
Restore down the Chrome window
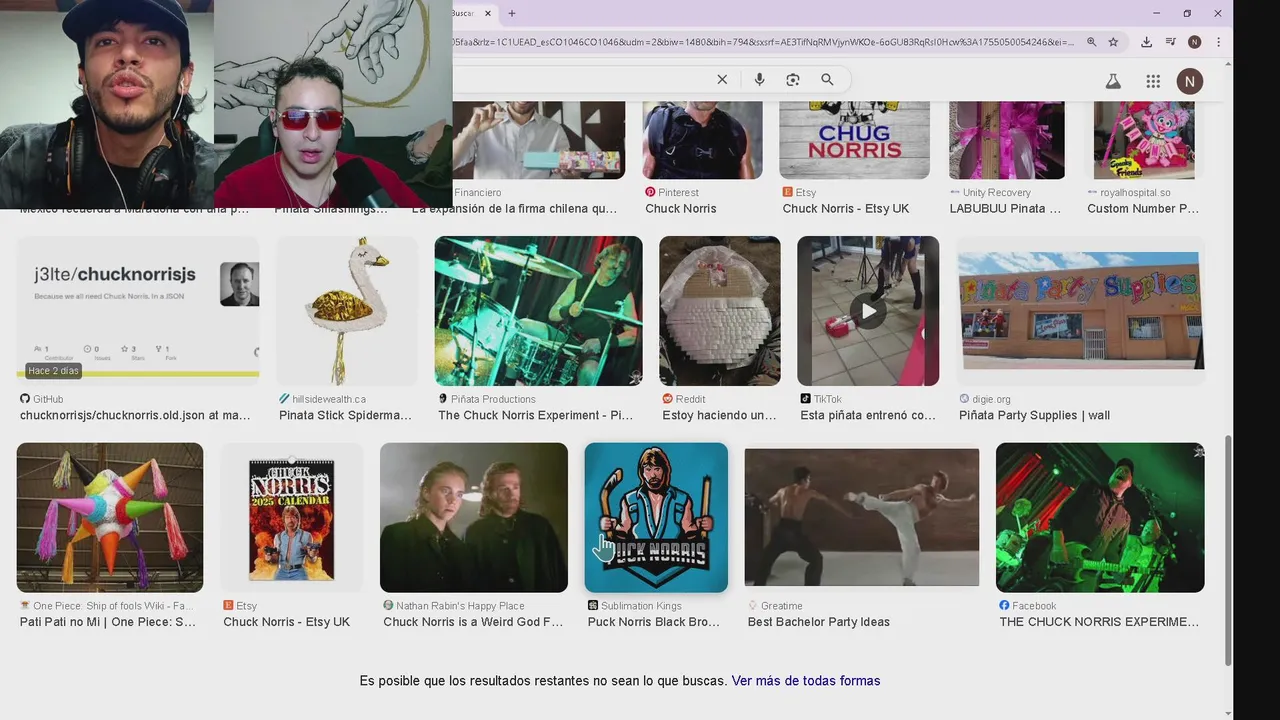pyautogui.click(x=1187, y=13)
